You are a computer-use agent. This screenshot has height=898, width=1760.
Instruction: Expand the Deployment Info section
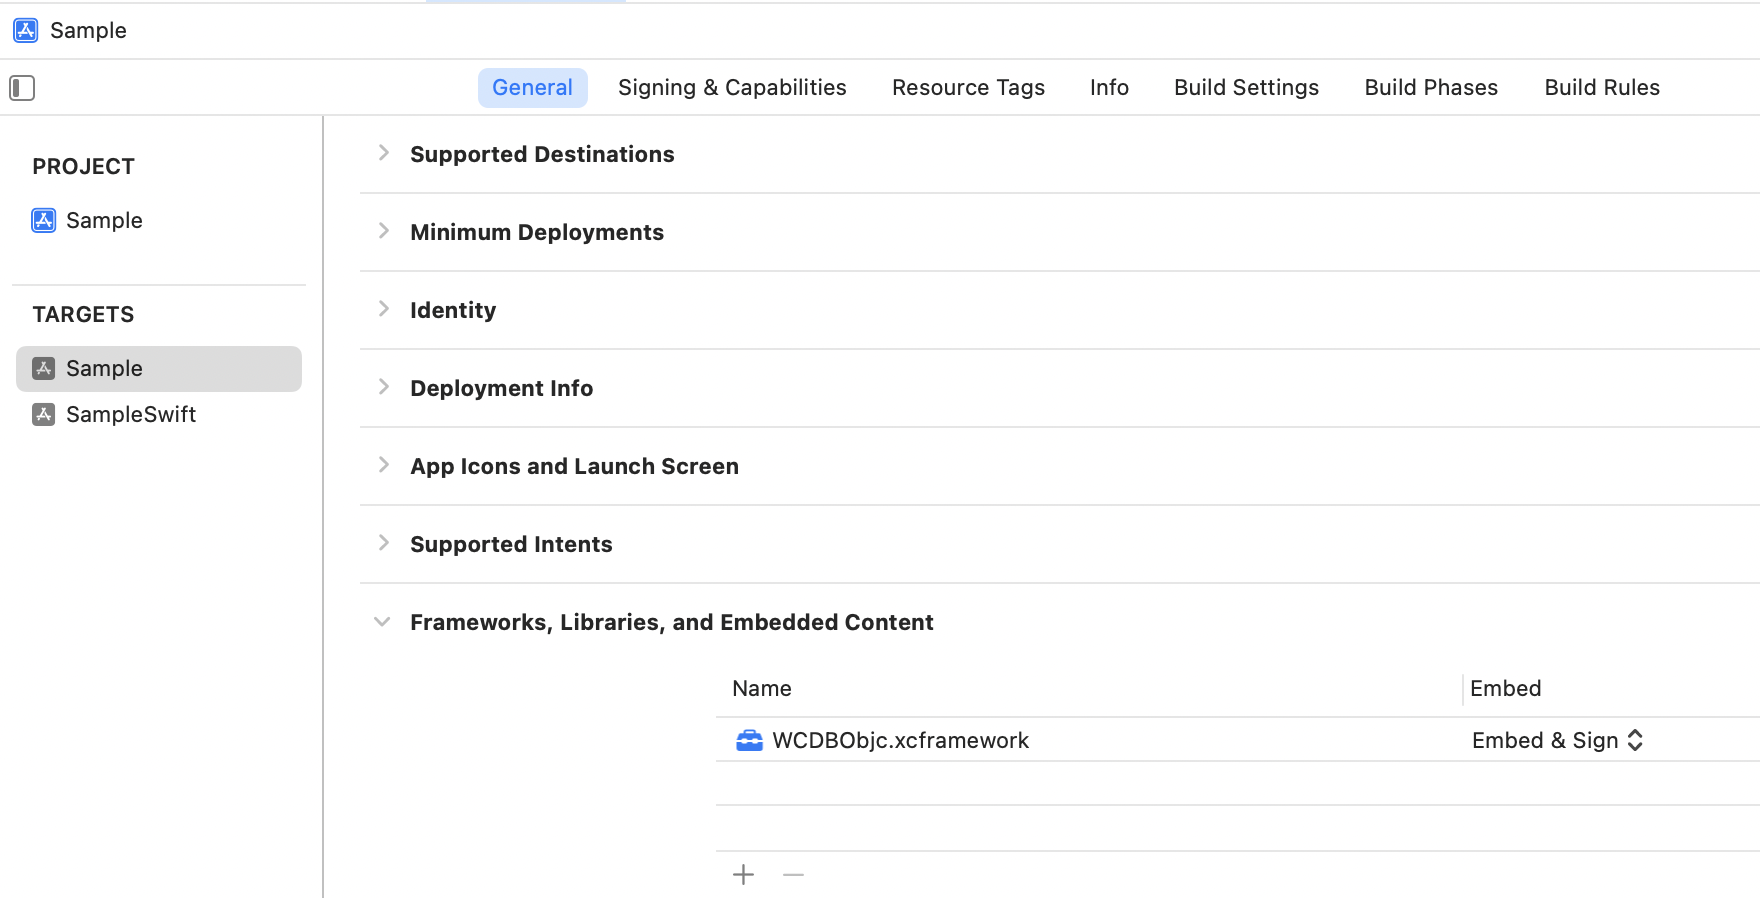(x=383, y=387)
